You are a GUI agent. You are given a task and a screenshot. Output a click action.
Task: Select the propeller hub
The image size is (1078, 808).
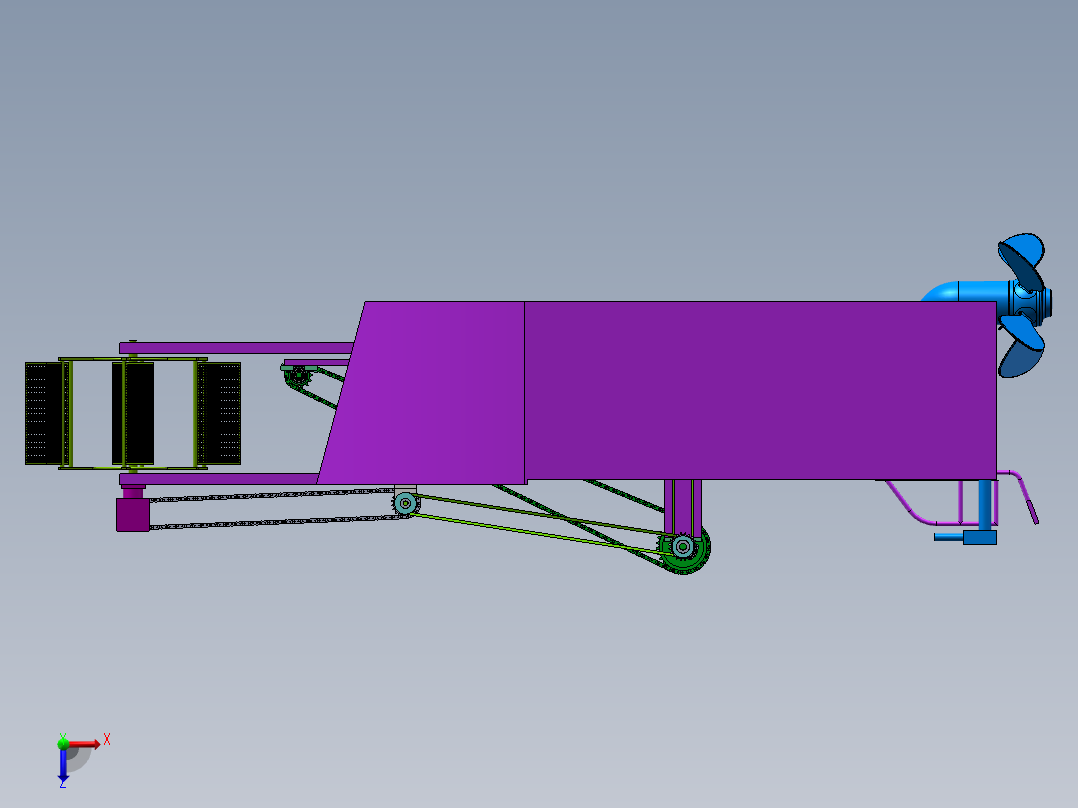(1029, 303)
